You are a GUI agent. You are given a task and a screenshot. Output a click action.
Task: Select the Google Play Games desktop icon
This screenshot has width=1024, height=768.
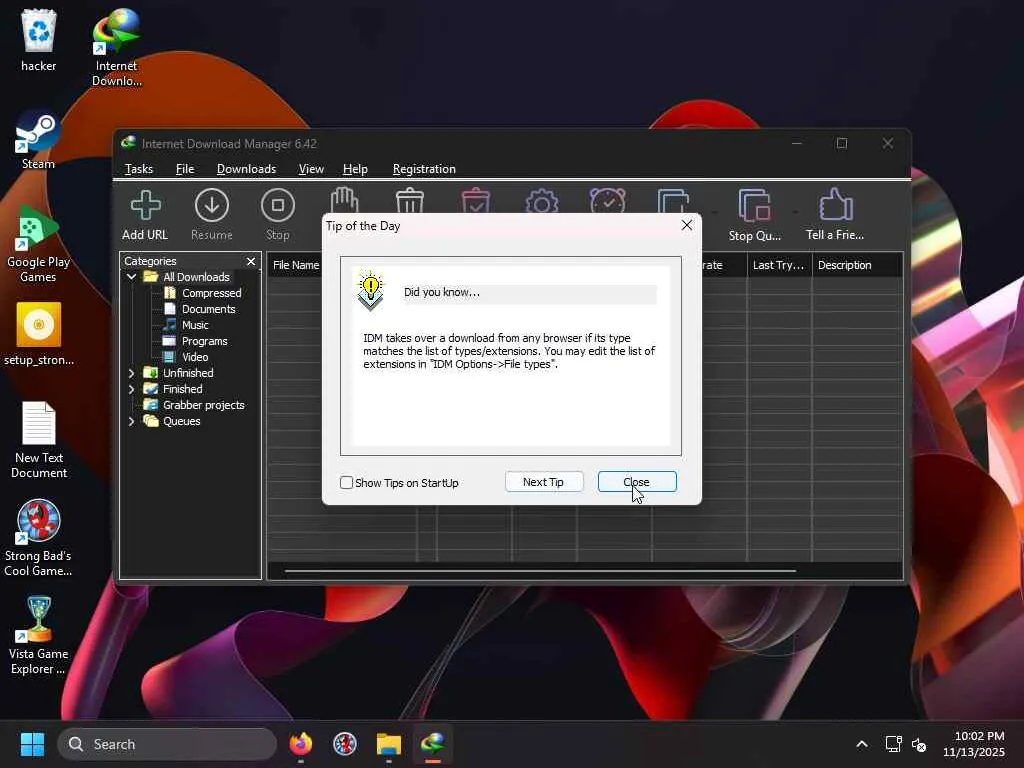[x=39, y=244]
